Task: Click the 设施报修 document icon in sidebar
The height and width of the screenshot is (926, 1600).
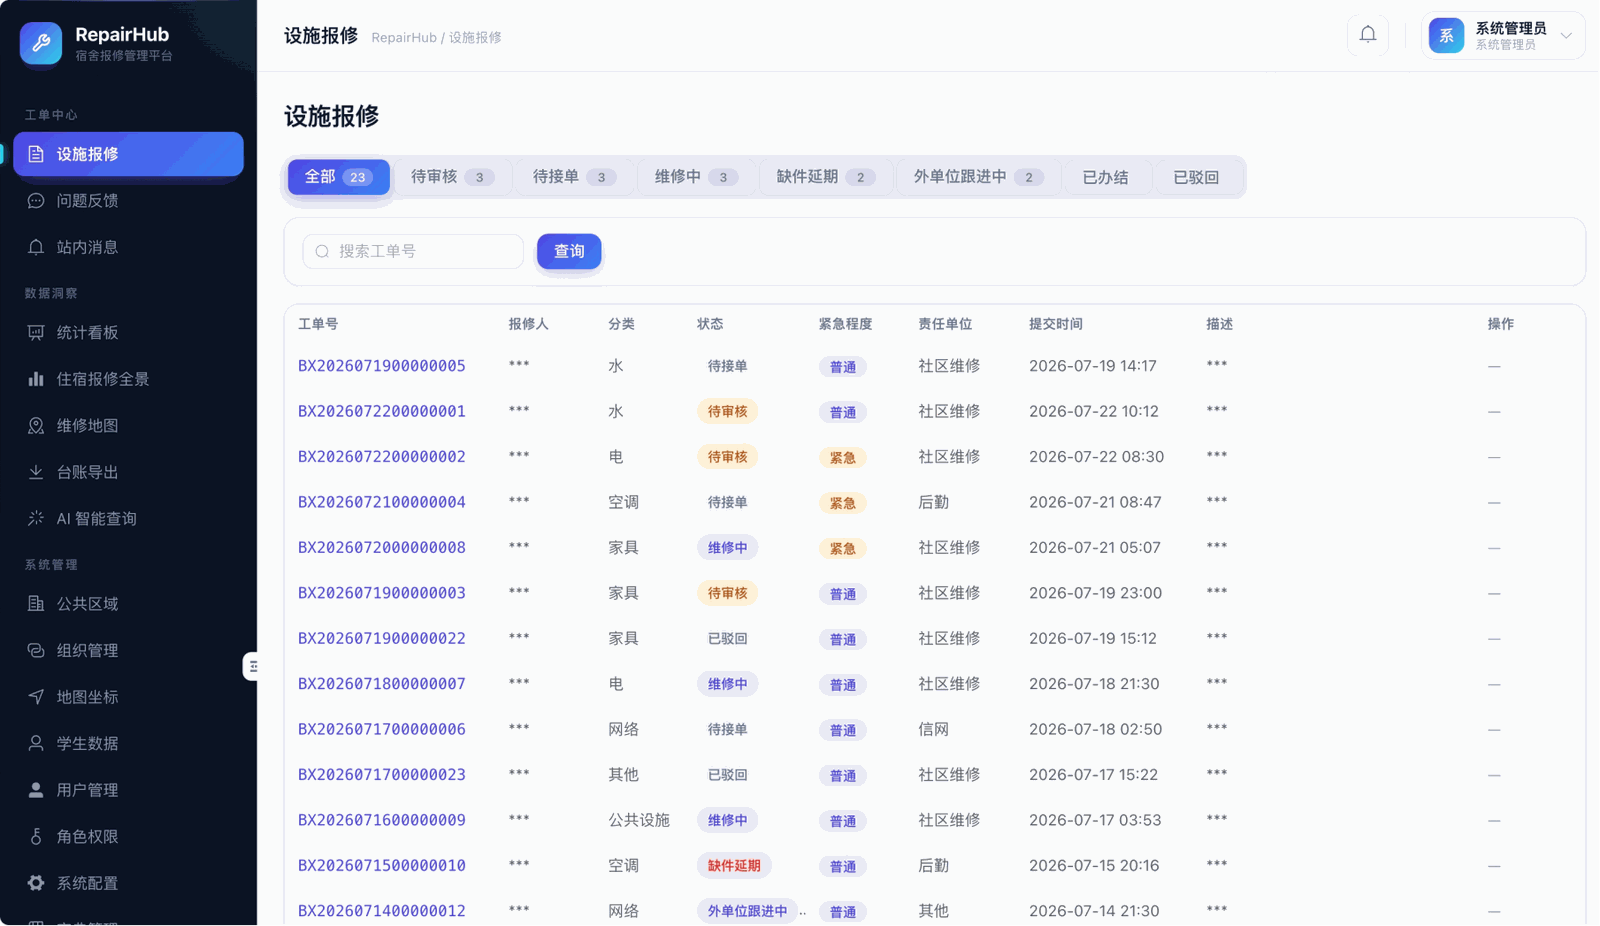Action: click(x=36, y=154)
